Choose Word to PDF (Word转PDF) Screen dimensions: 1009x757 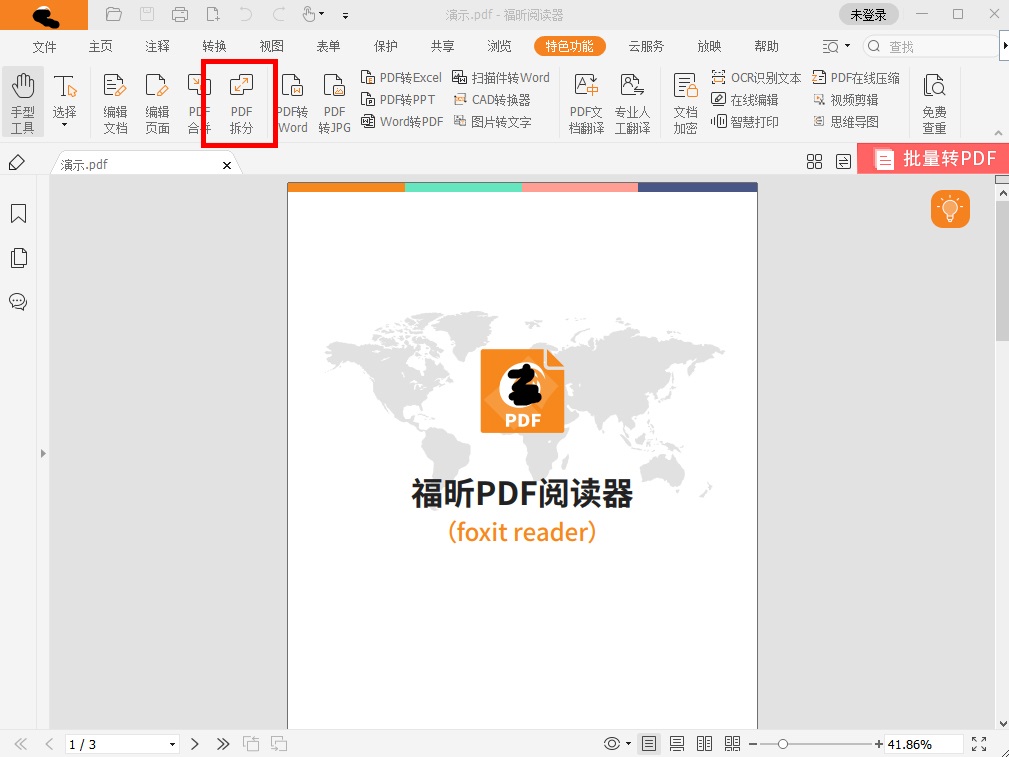click(x=402, y=122)
